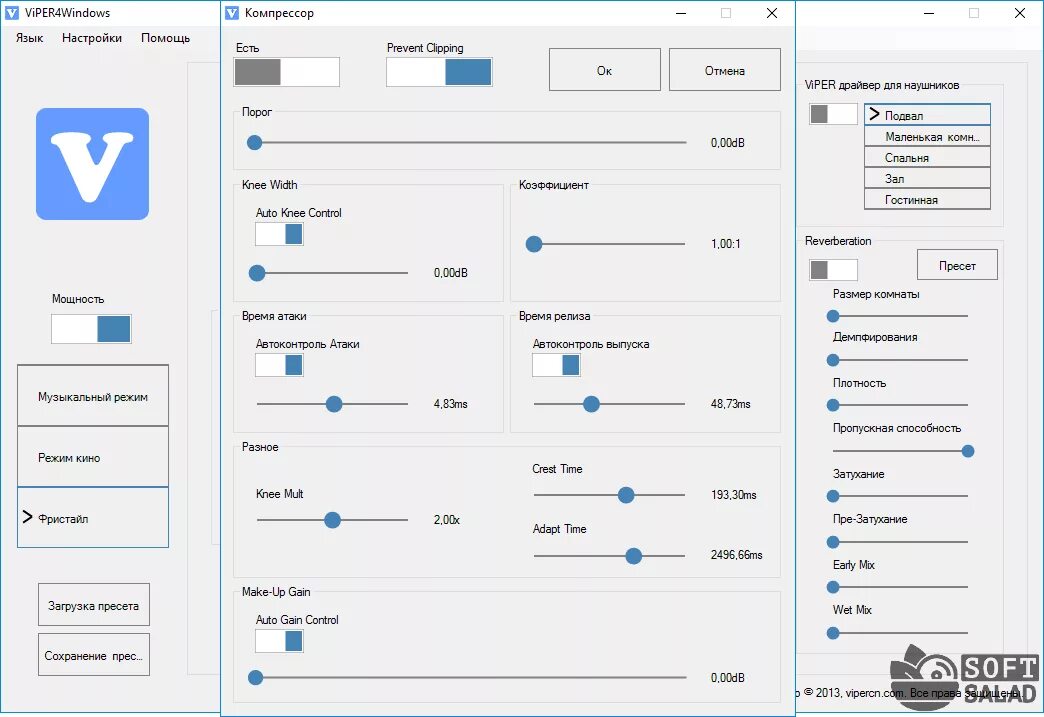The image size is (1044, 717).
Task: Click the Компрессор window title icon
Action: (232, 13)
